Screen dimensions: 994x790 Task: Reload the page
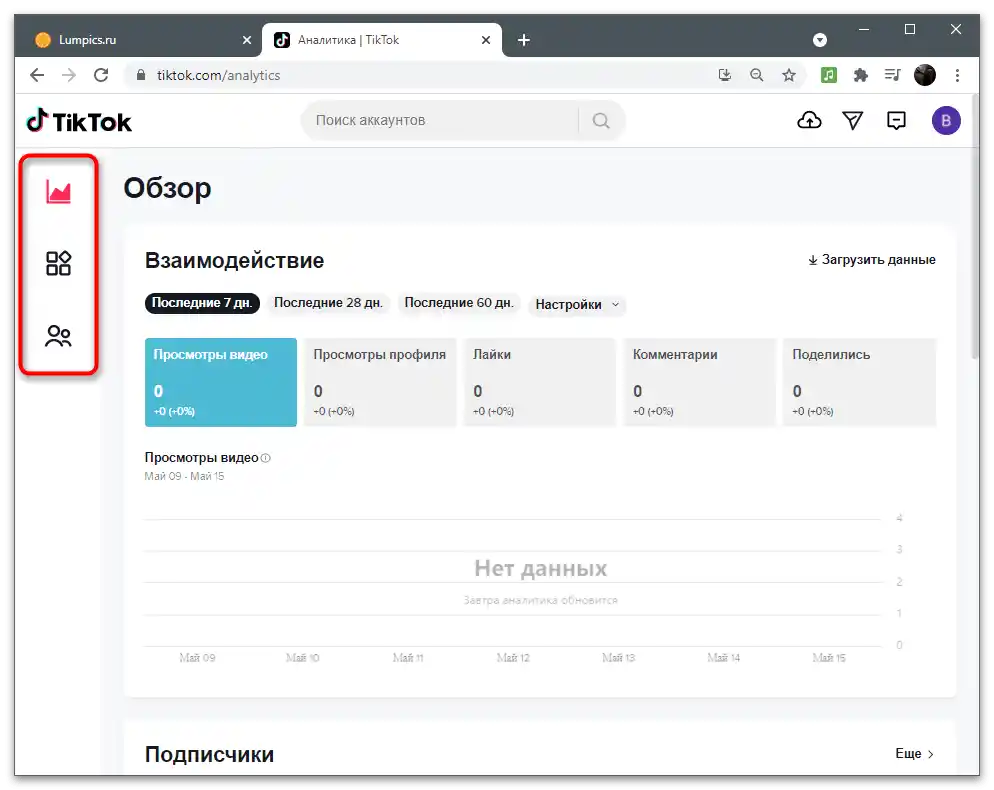[101, 75]
